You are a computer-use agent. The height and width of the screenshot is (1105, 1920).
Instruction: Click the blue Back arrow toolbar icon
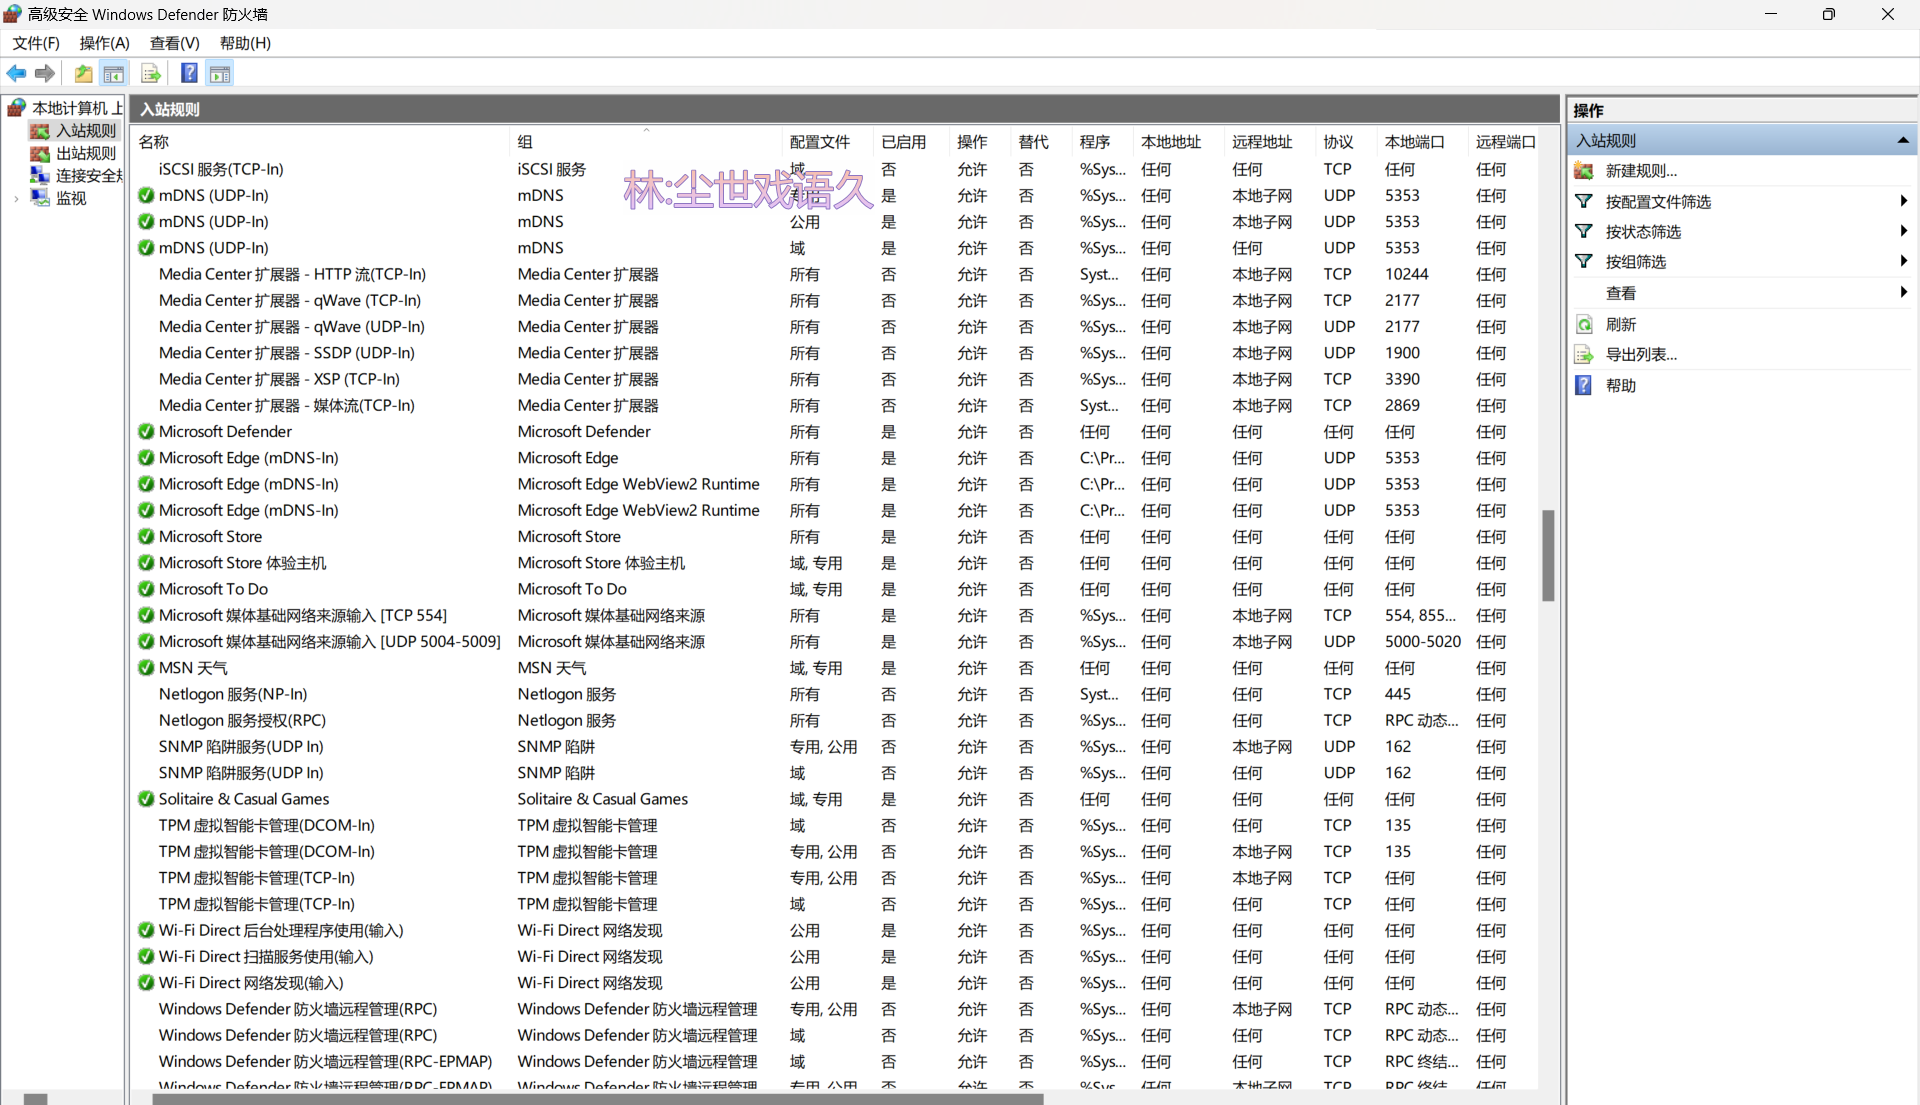(16, 73)
